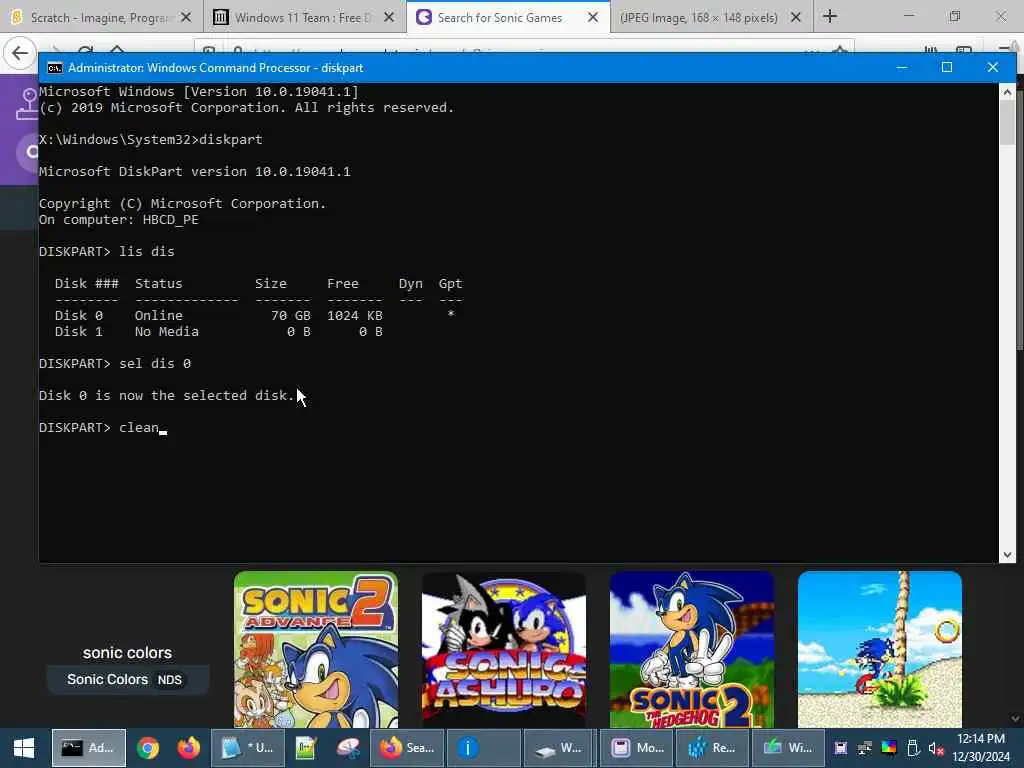
Task: Go back in Firefox browser
Action: click(x=20, y=53)
